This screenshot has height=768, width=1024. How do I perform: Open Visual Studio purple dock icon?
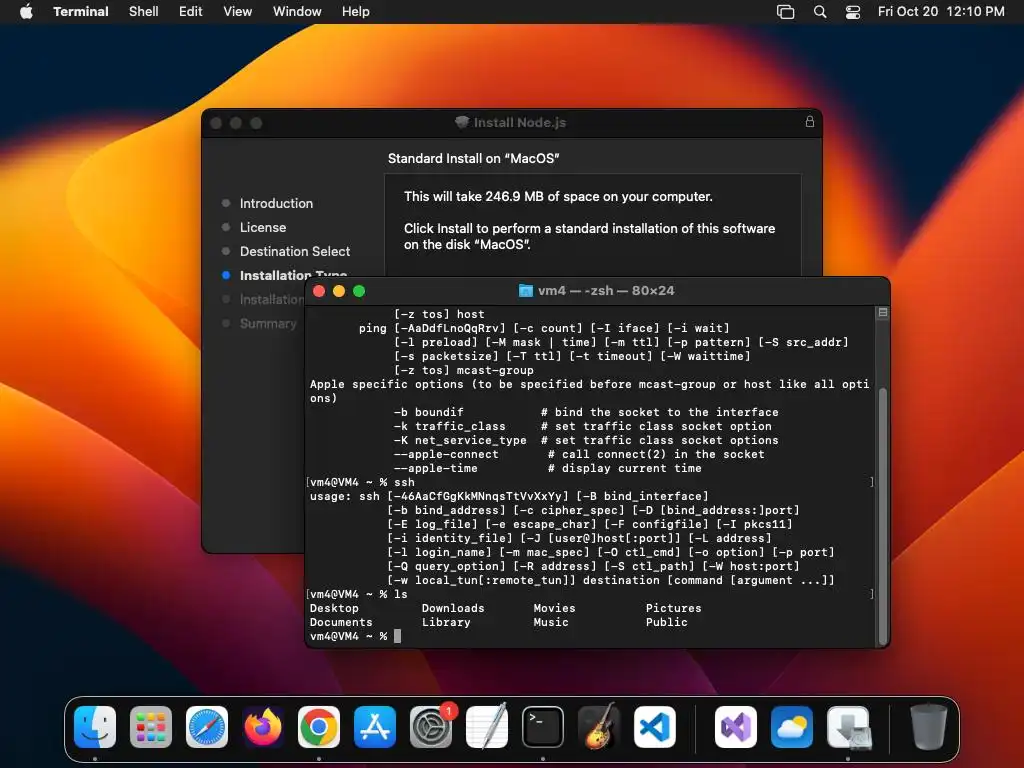click(736, 727)
